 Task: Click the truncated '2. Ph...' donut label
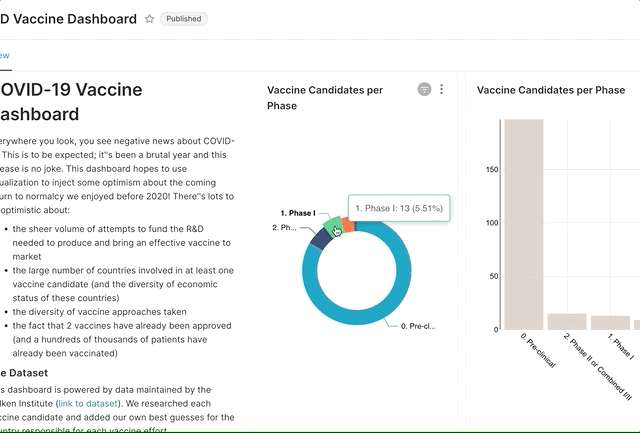(x=284, y=228)
